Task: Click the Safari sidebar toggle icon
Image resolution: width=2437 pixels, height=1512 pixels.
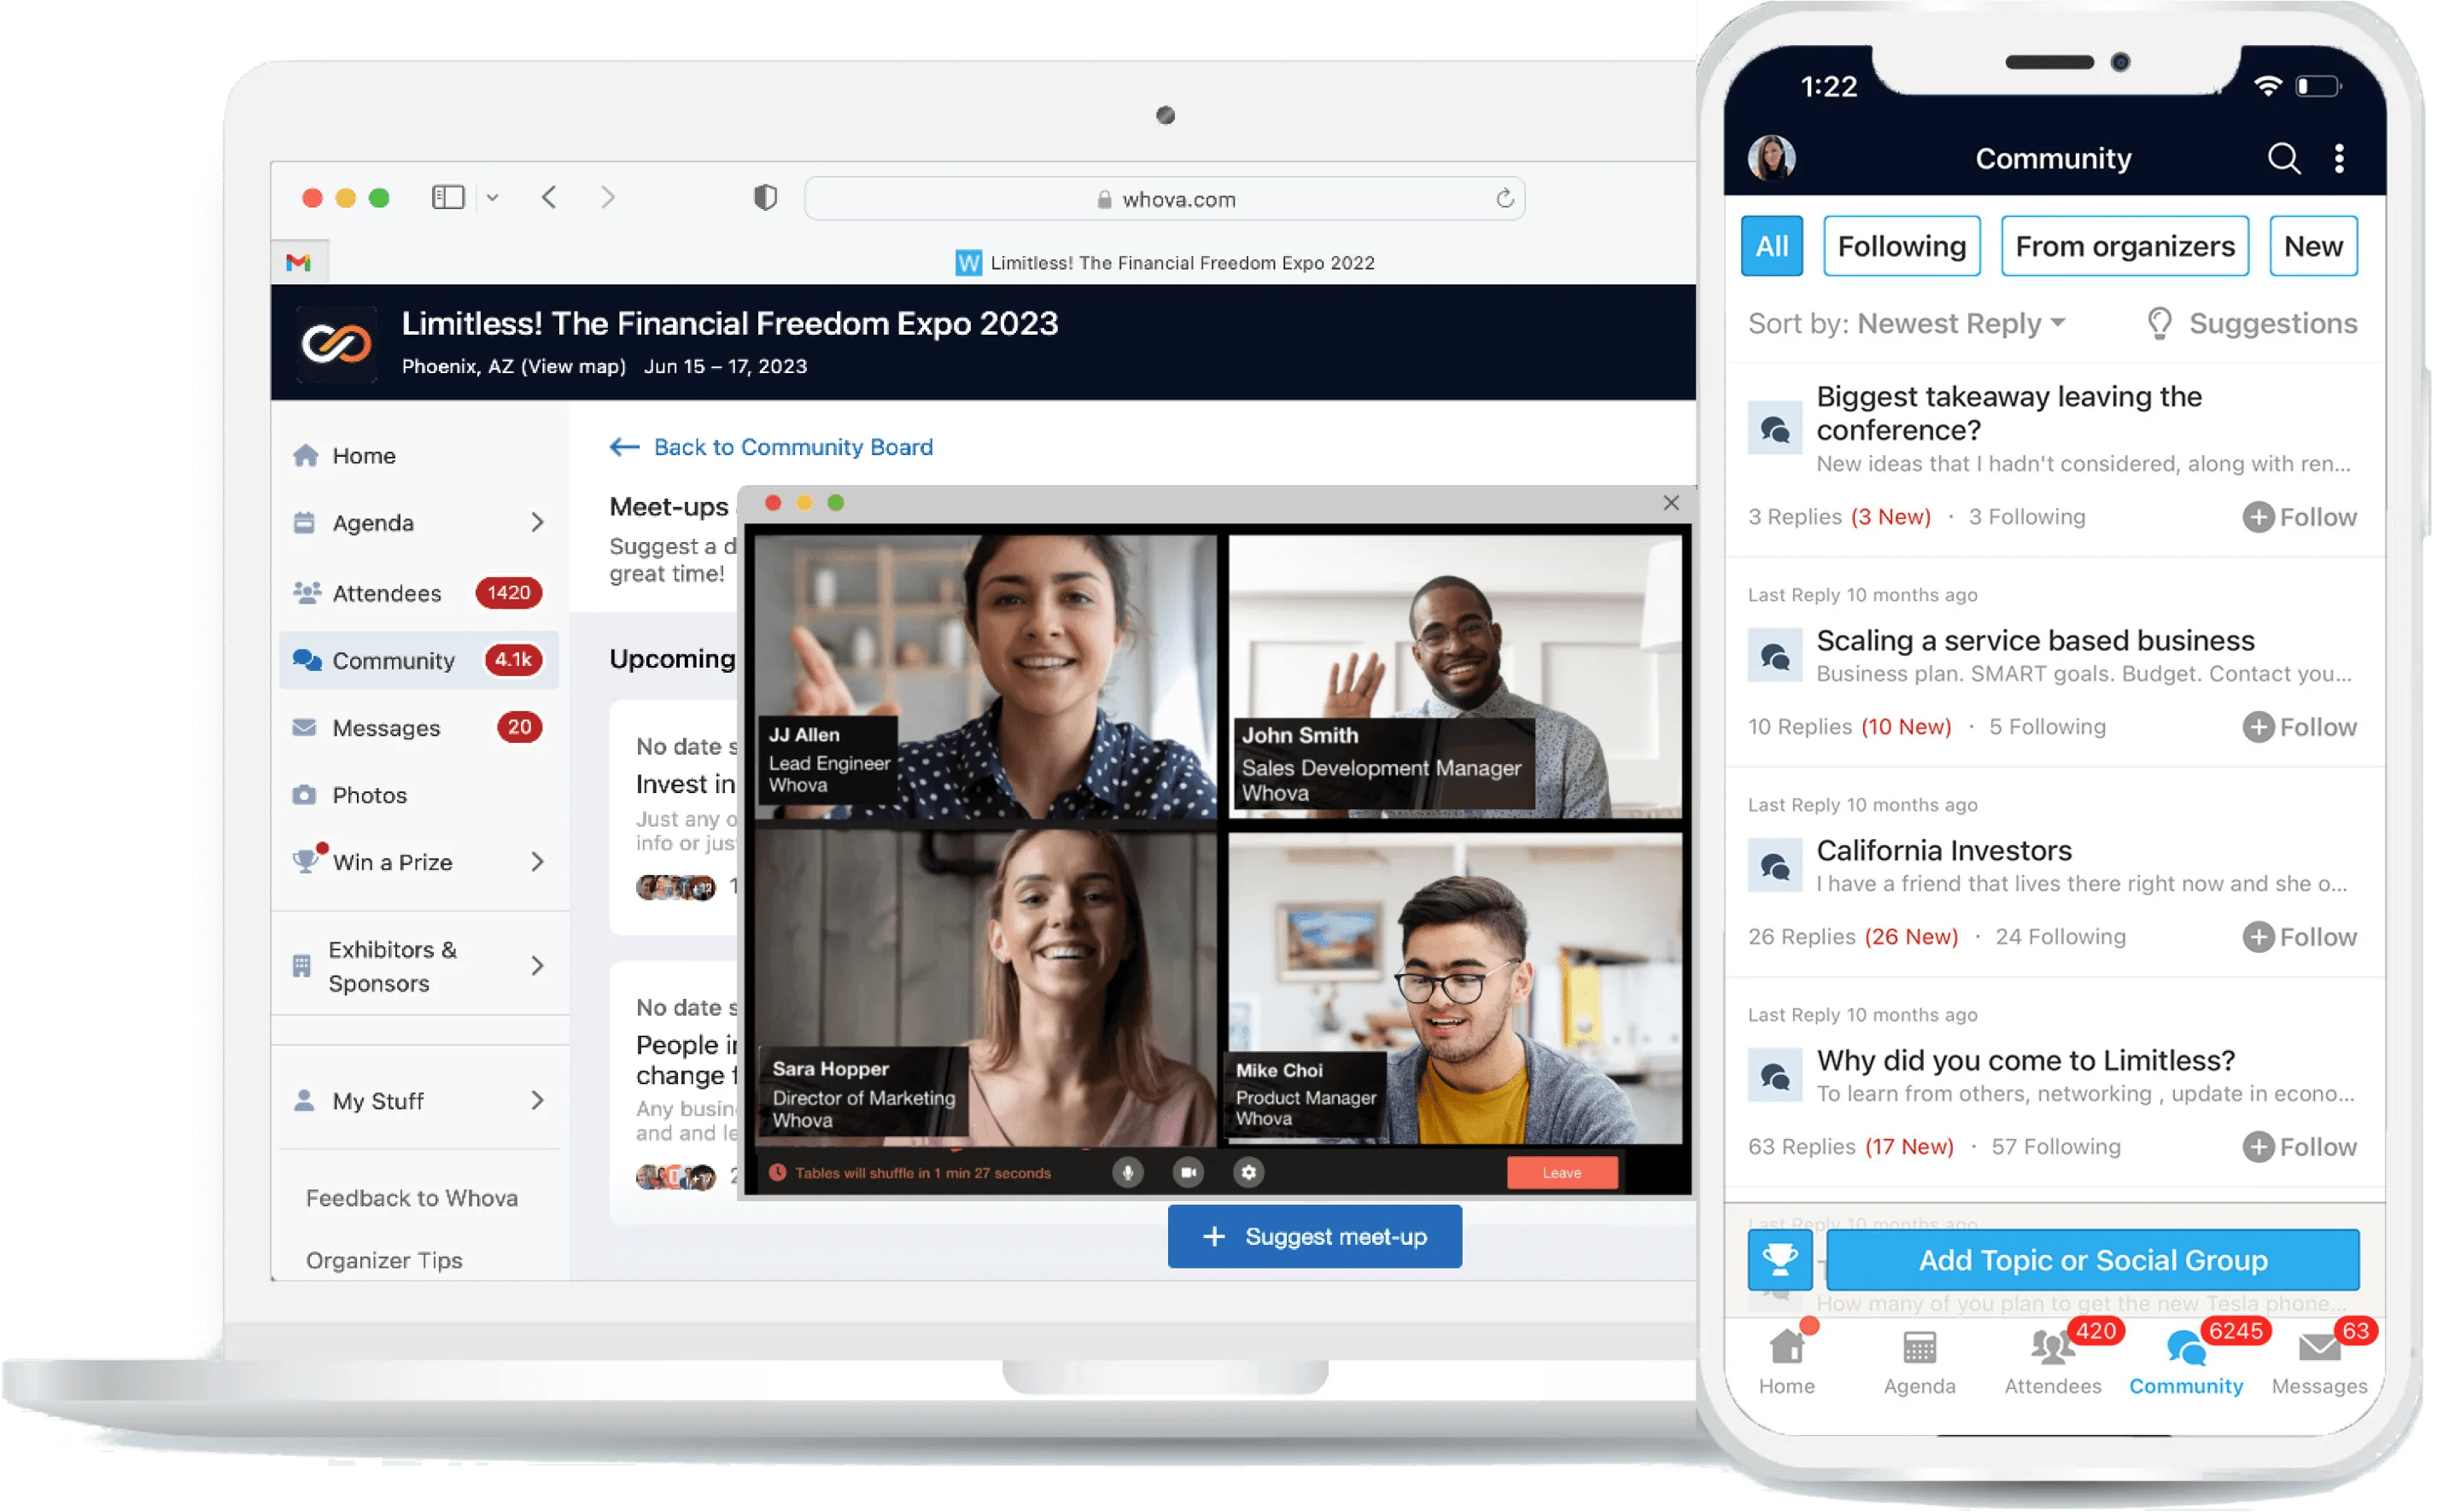Action: [448, 198]
